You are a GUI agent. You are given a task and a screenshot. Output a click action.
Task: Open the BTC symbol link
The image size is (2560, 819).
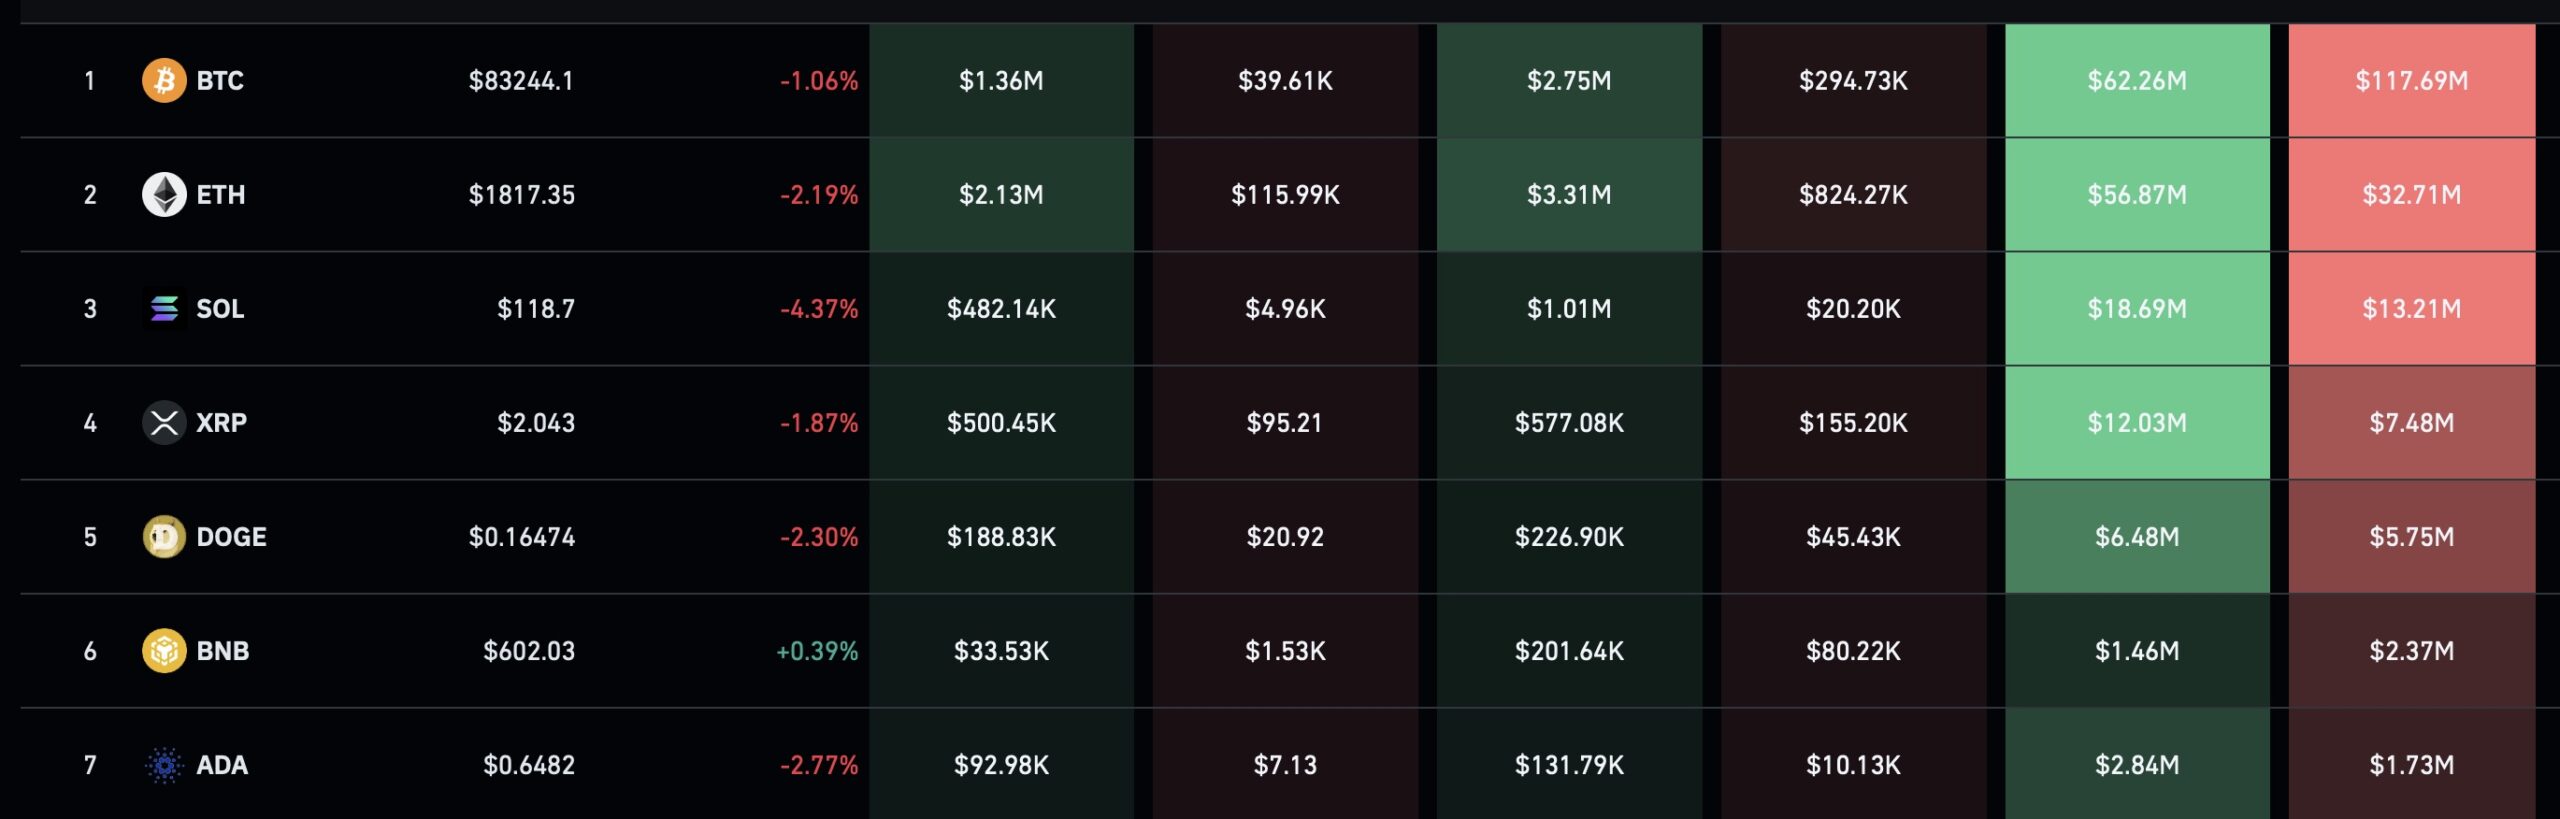220,80
